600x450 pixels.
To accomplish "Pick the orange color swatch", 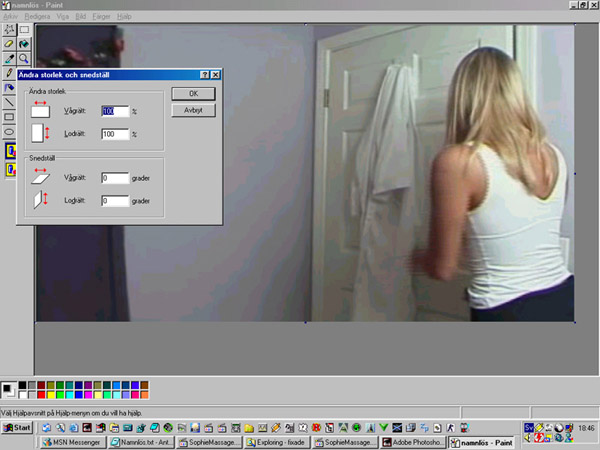I will pos(144,395).
